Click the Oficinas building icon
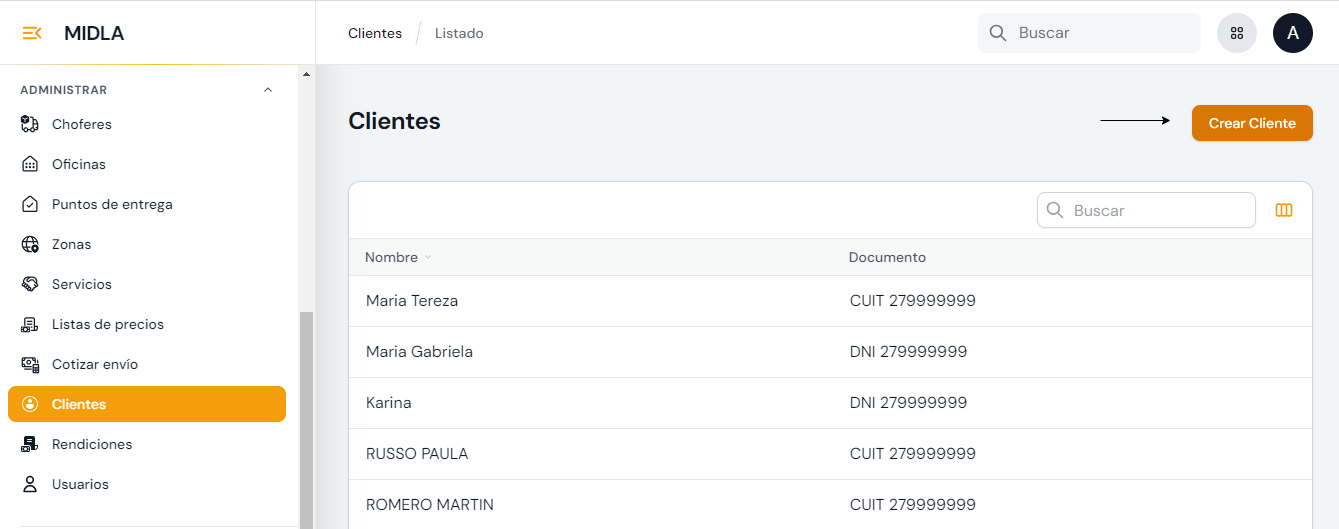1339x529 pixels. 30,164
